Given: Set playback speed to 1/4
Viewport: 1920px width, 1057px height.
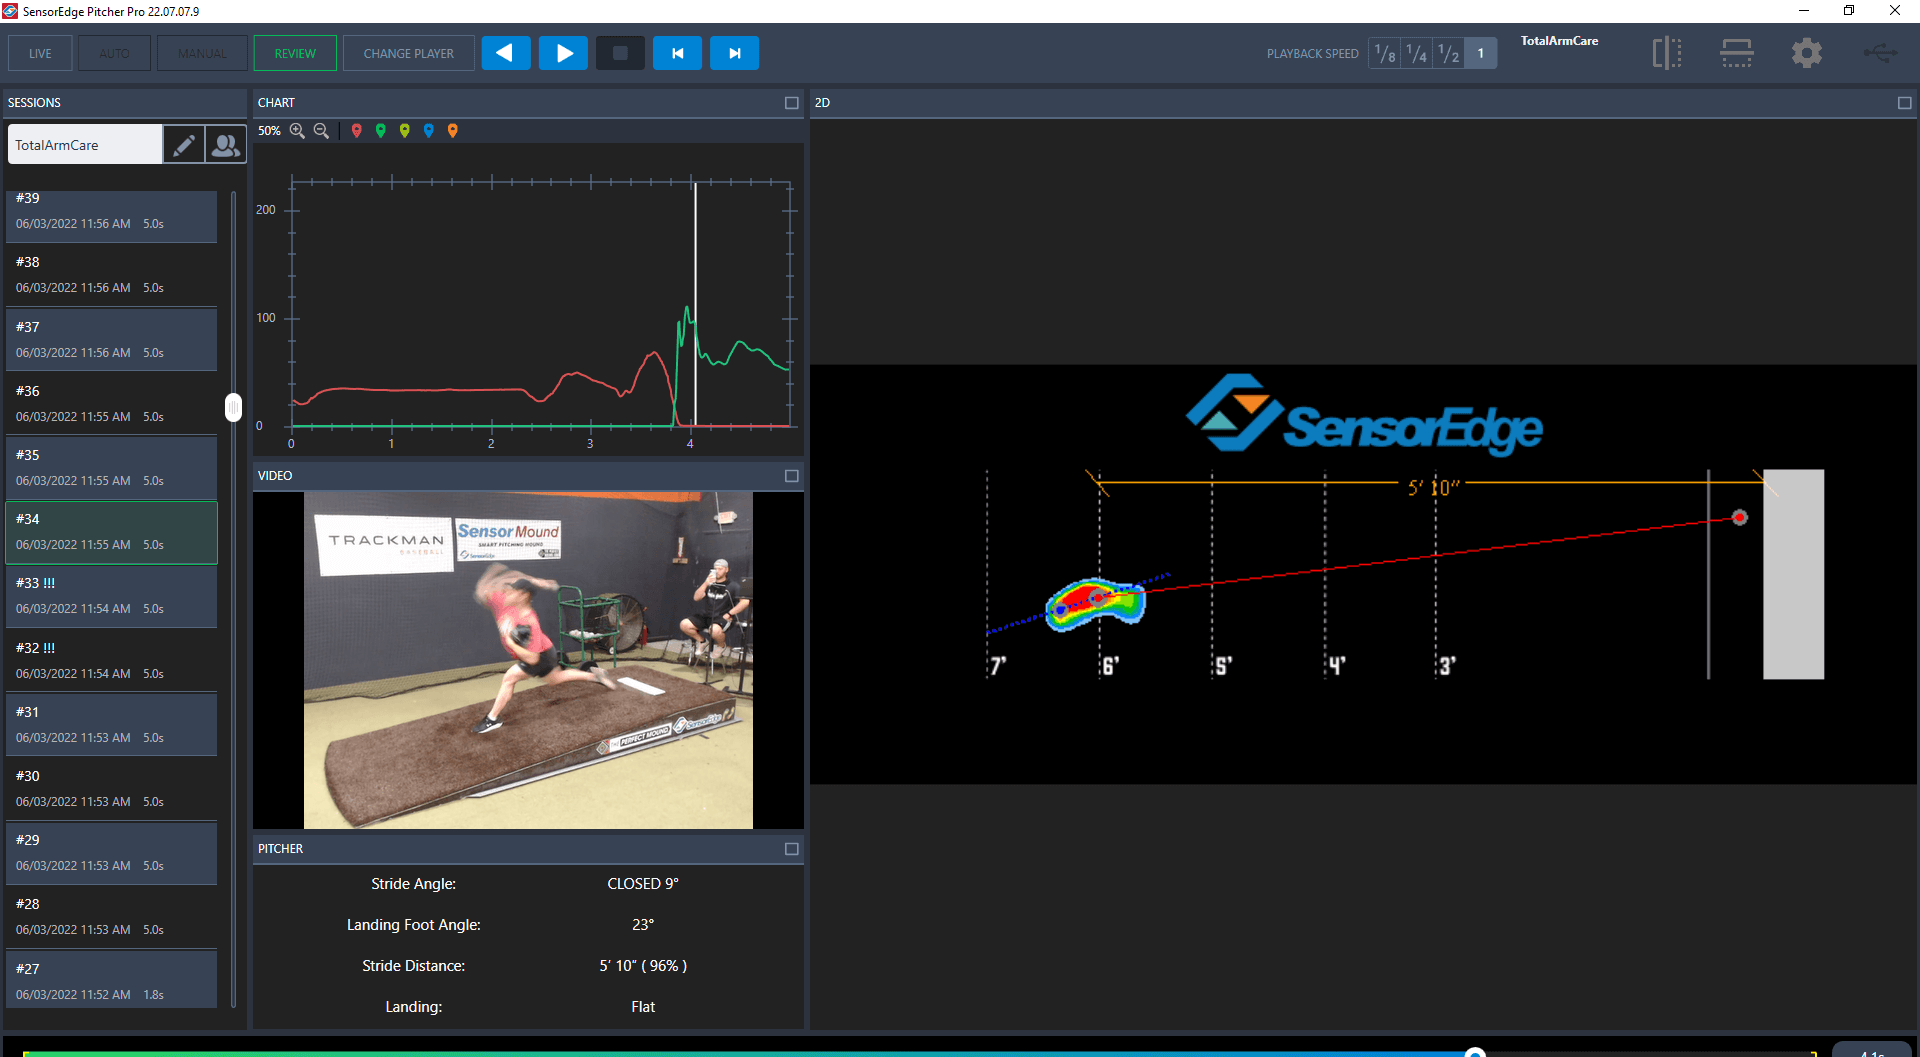Looking at the screenshot, I should [x=1416, y=54].
